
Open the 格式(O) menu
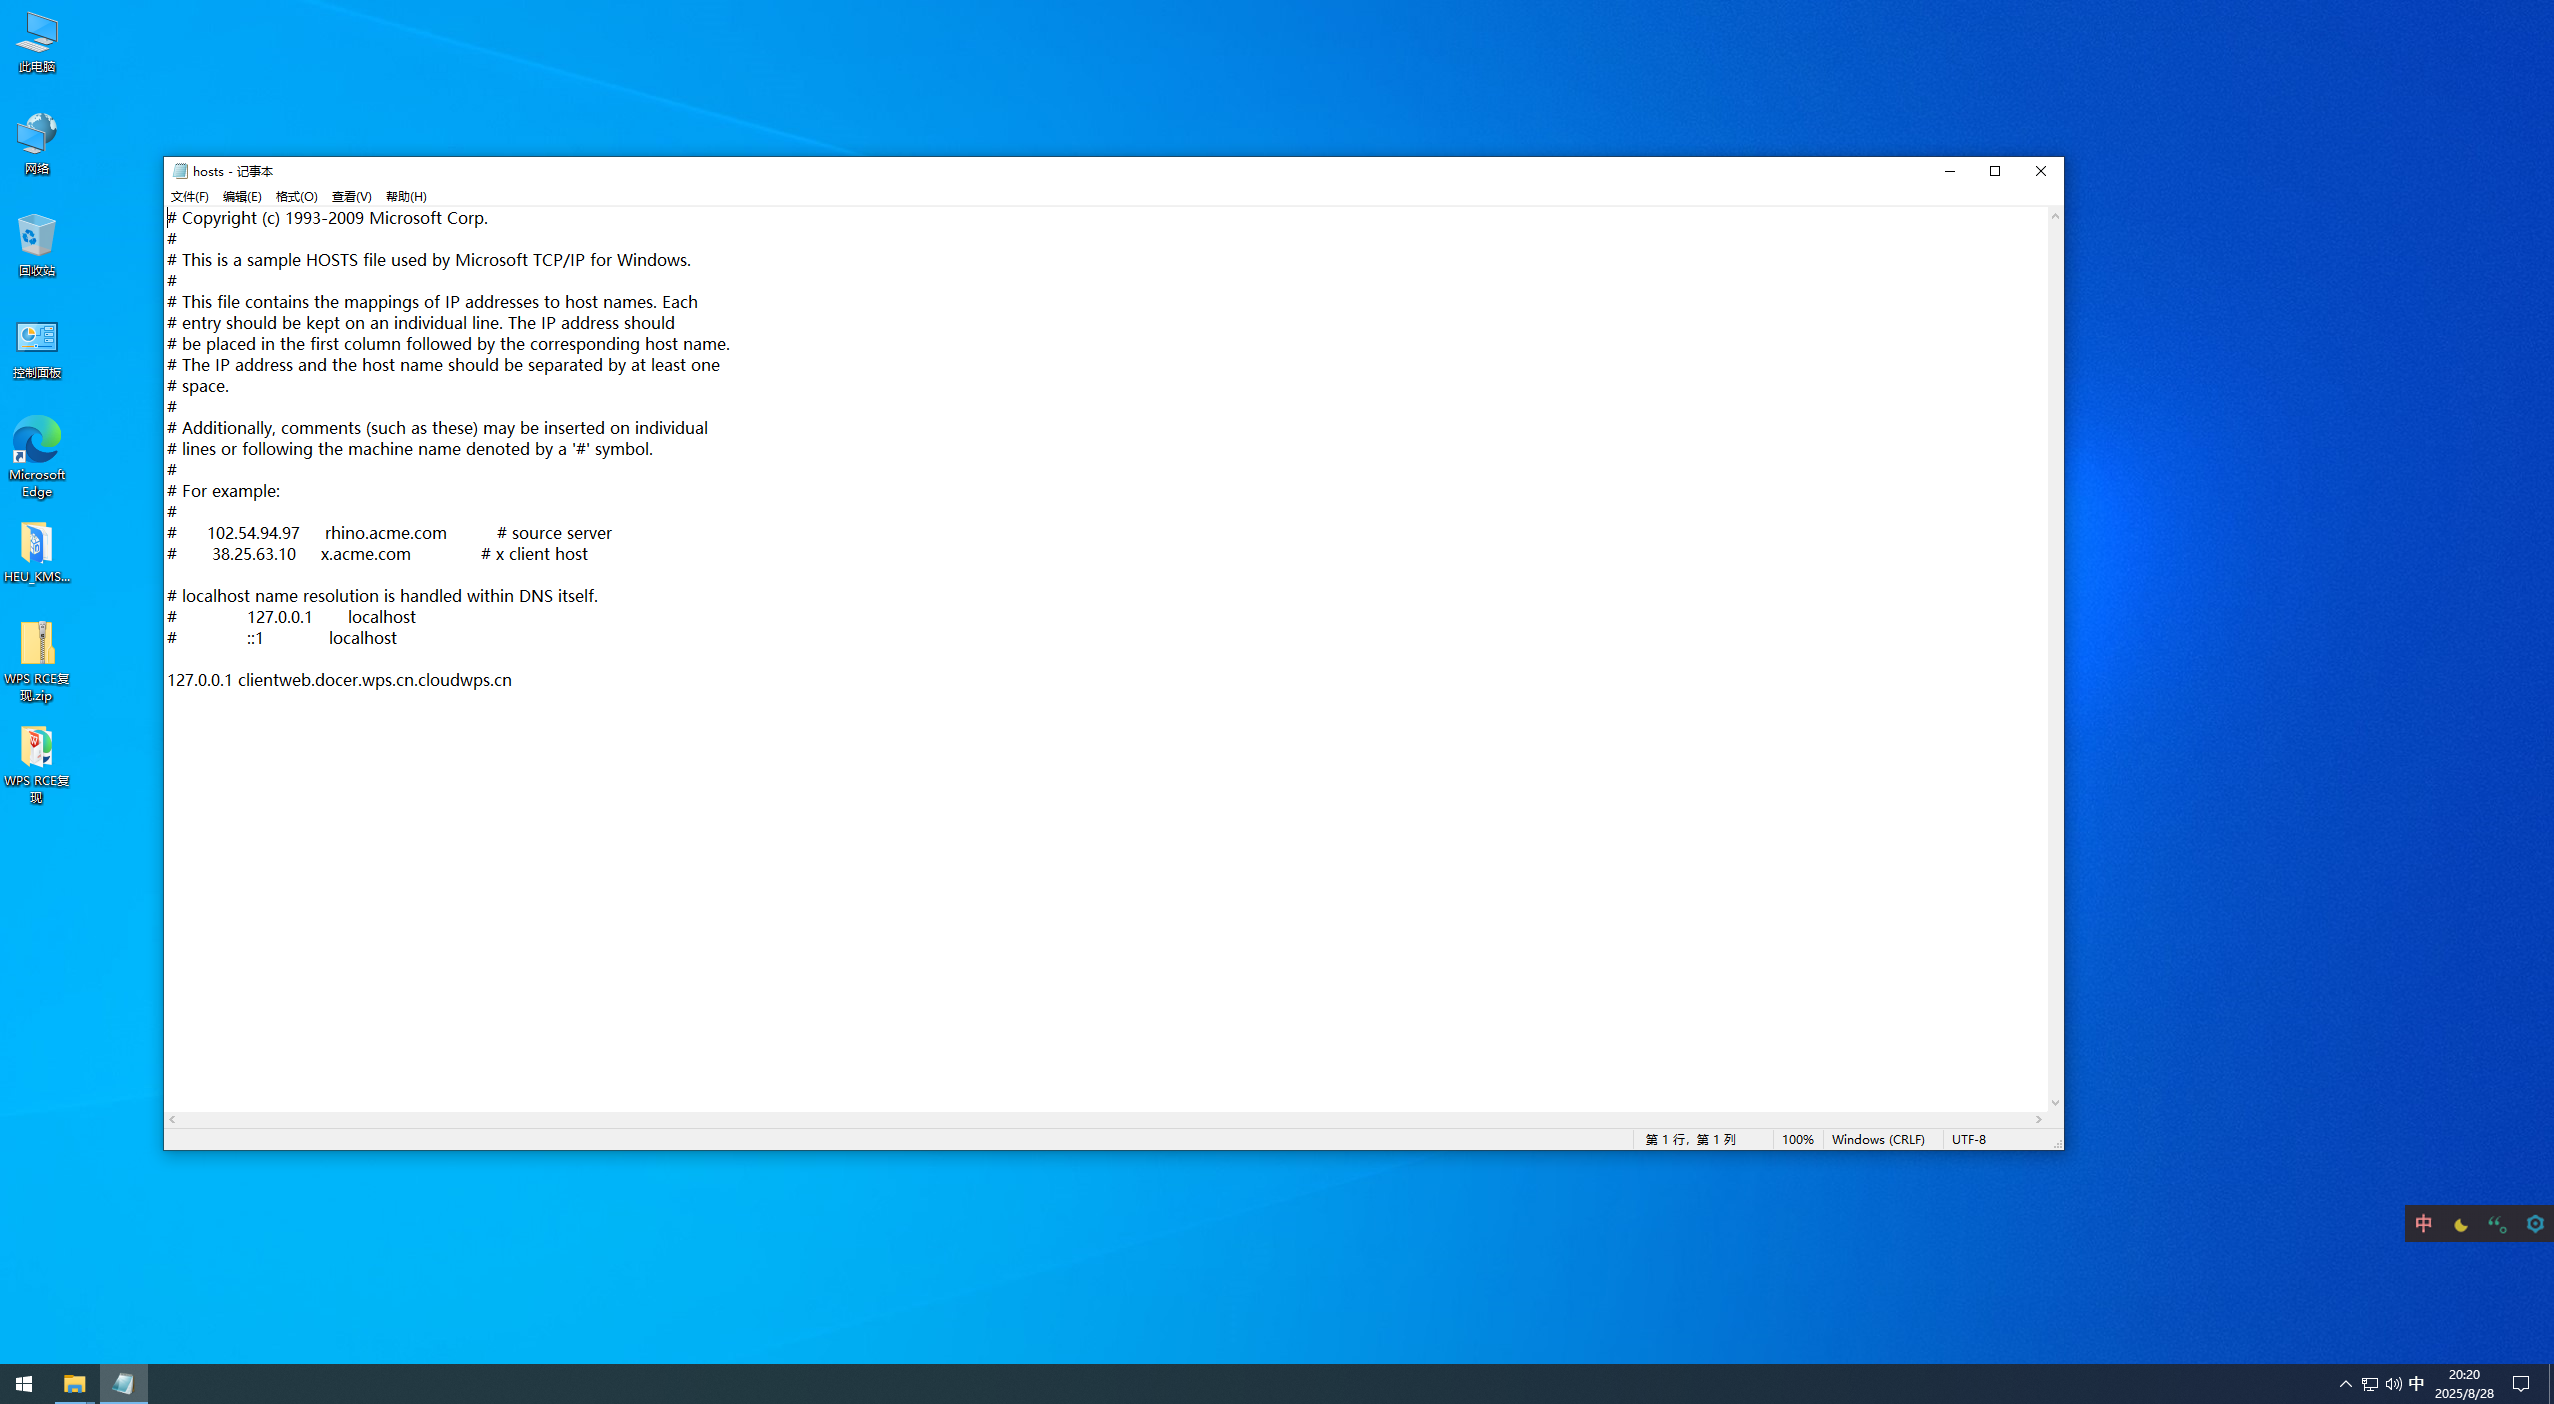296,197
